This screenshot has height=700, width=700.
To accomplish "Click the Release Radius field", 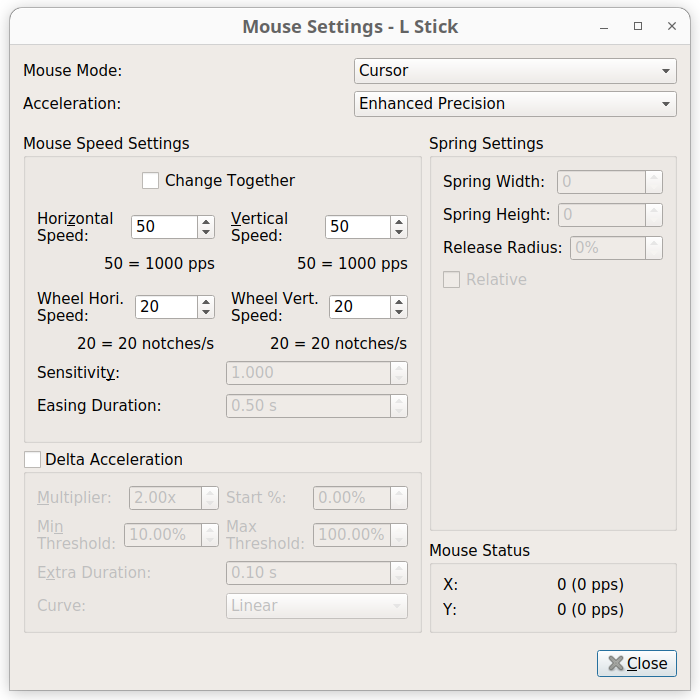I will pos(608,248).
